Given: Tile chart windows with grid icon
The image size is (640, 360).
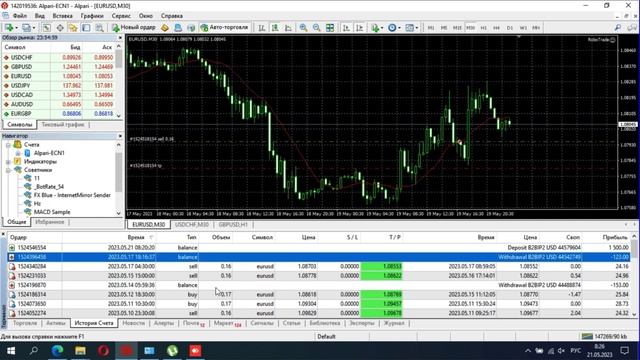Looking at the screenshot, I should tap(330, 27).
